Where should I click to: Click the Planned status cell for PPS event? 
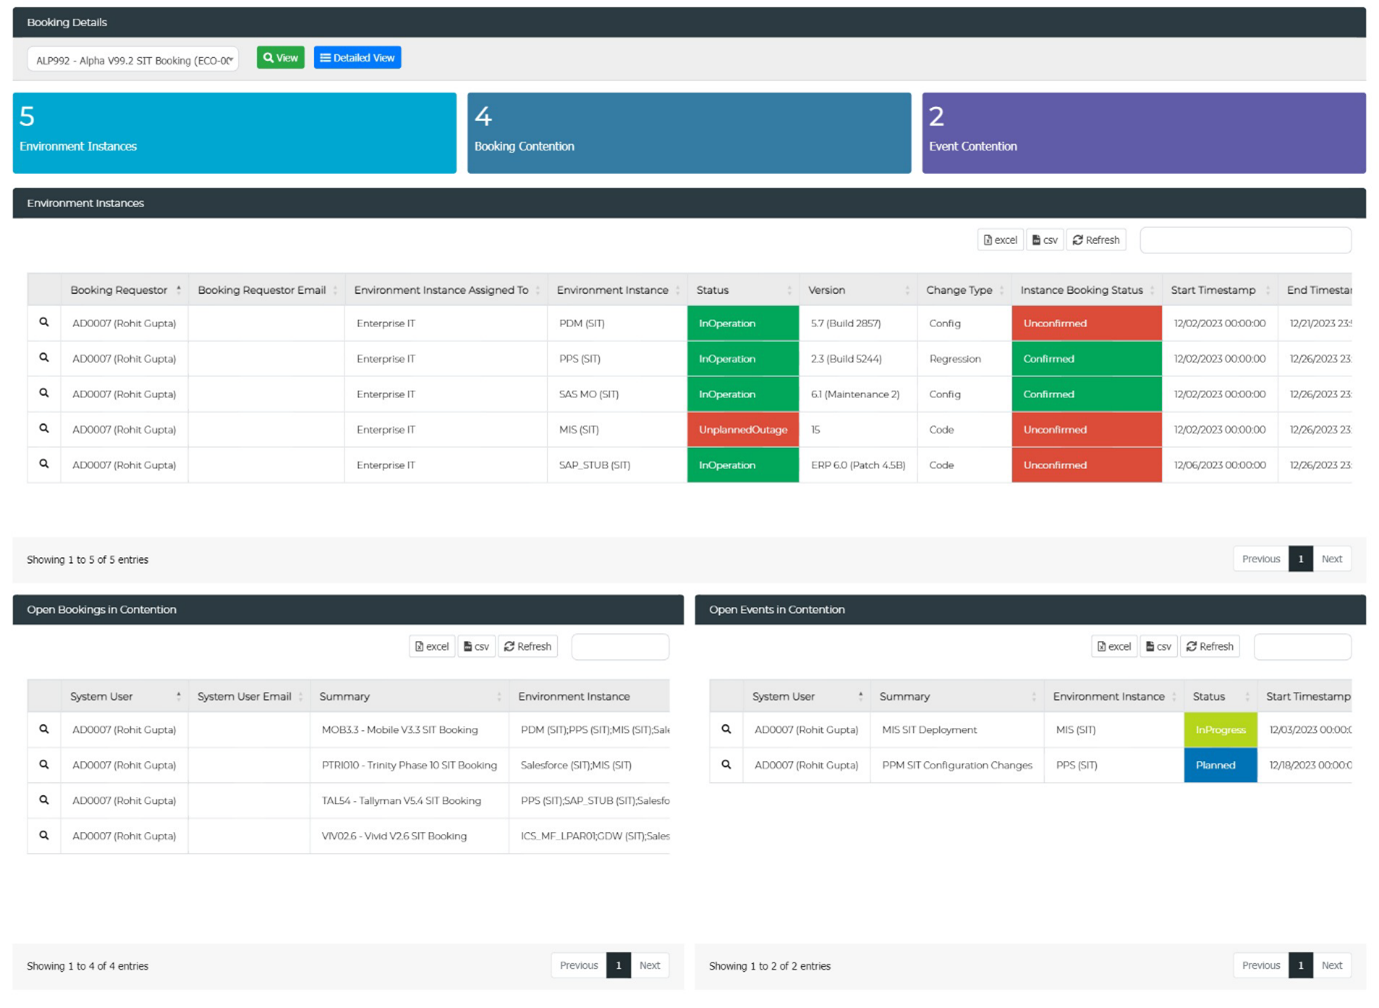pyautogui.click(x=1220, y=765)
